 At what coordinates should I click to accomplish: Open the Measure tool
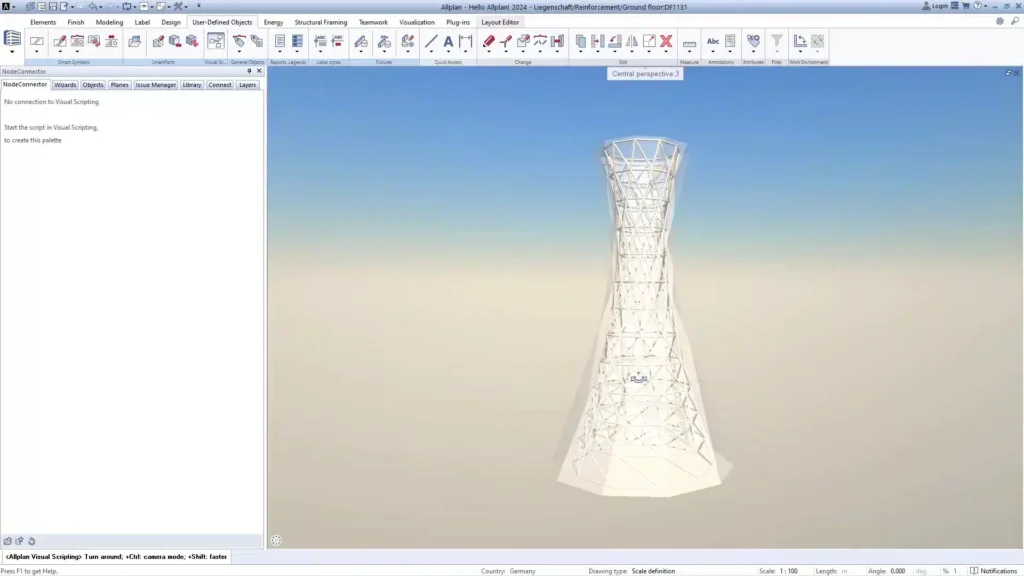click(690, 41)
